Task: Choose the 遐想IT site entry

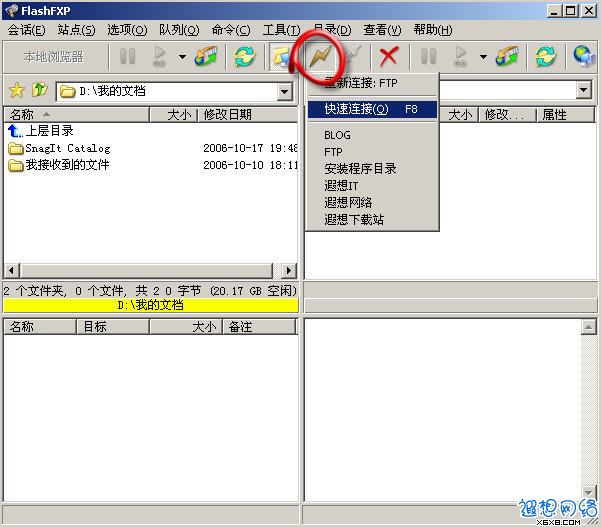Action: [x=372, y=186]
